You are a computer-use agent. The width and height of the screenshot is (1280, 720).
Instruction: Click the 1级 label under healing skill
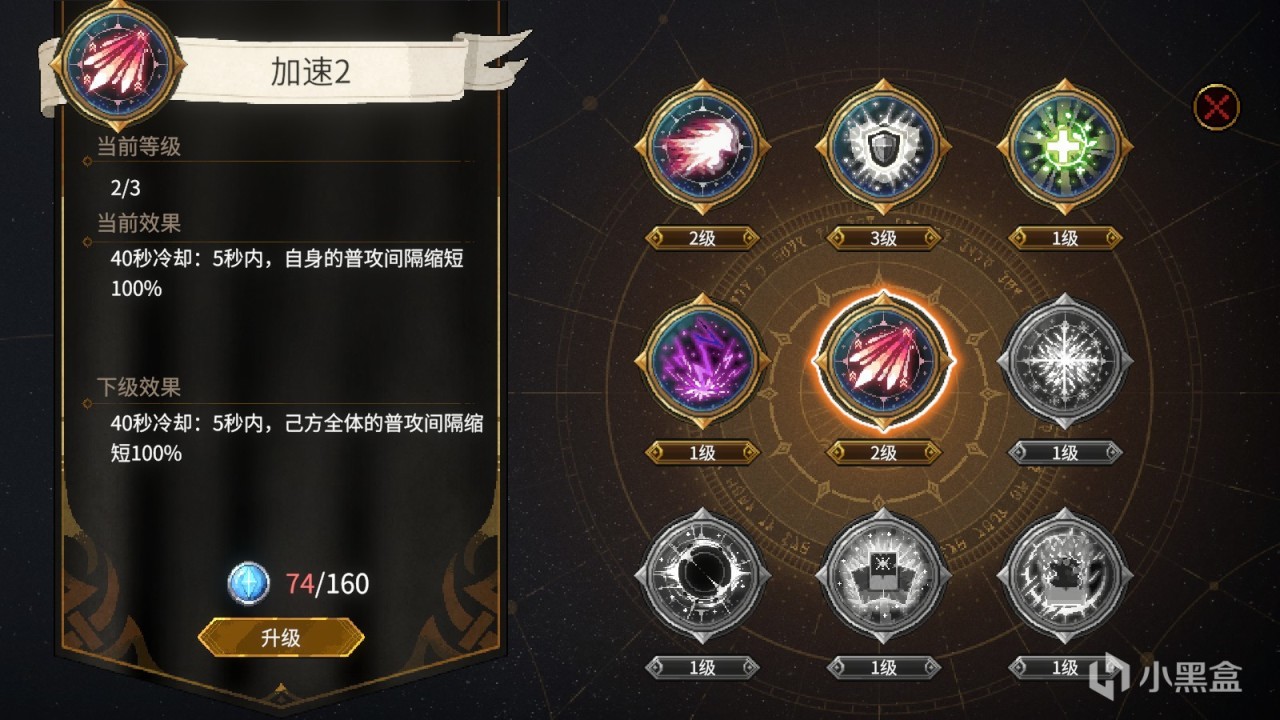point(1065,238)
